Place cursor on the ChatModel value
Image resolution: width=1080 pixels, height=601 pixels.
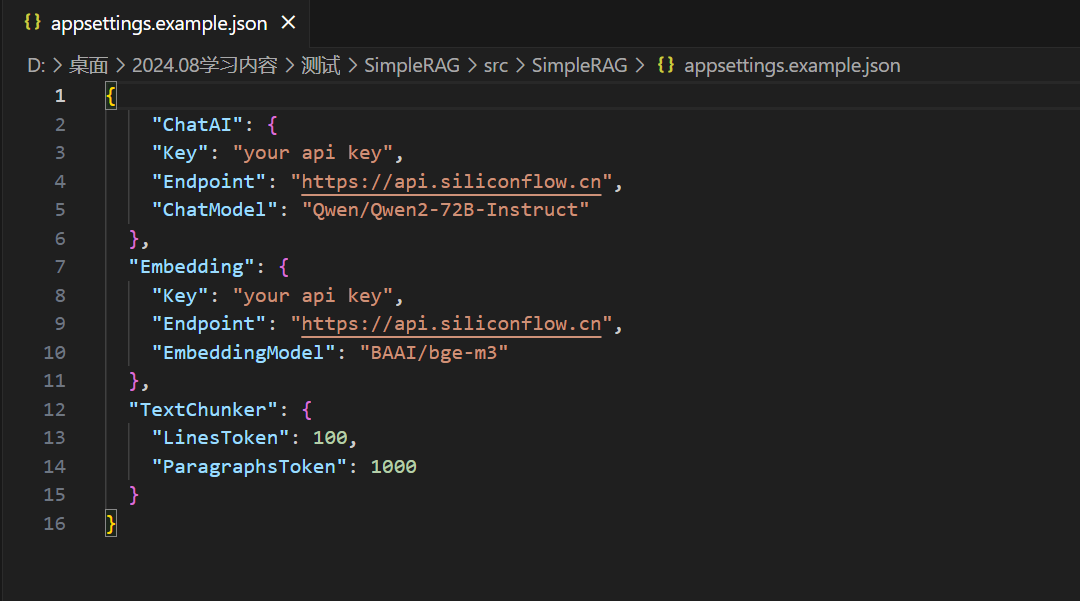(446, 210)
